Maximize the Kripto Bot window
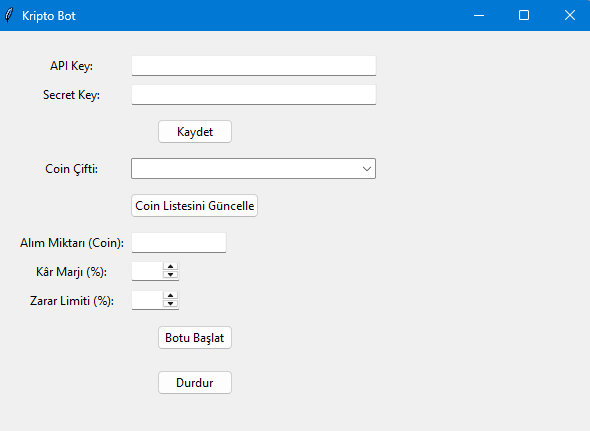590x431 pixels. [x=524, y=15]
